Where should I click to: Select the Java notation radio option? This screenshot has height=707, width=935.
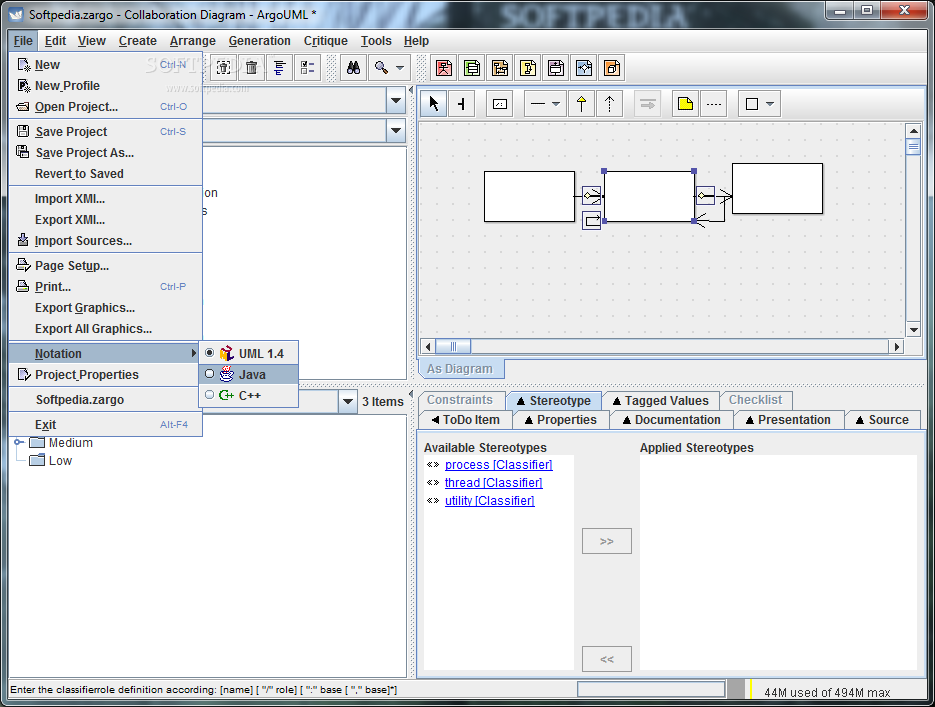click(x=209, y=374)
